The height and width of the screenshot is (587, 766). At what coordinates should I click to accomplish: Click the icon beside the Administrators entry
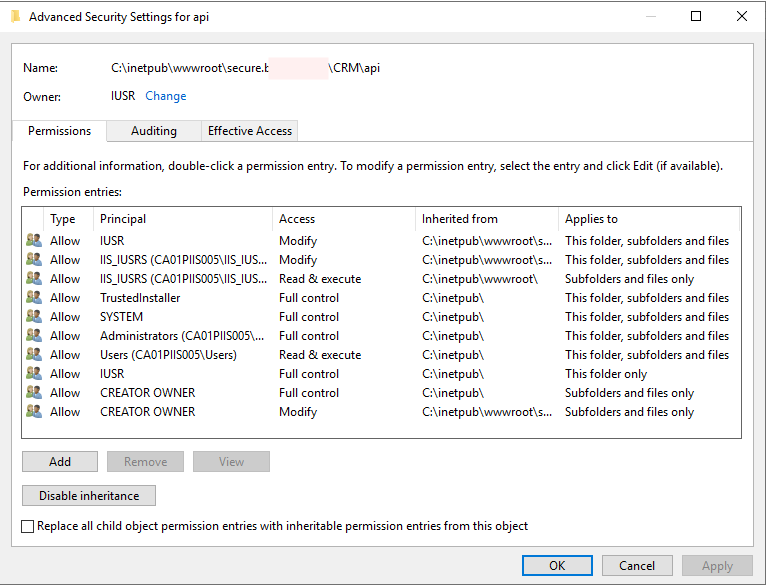(x=34, y=336)
